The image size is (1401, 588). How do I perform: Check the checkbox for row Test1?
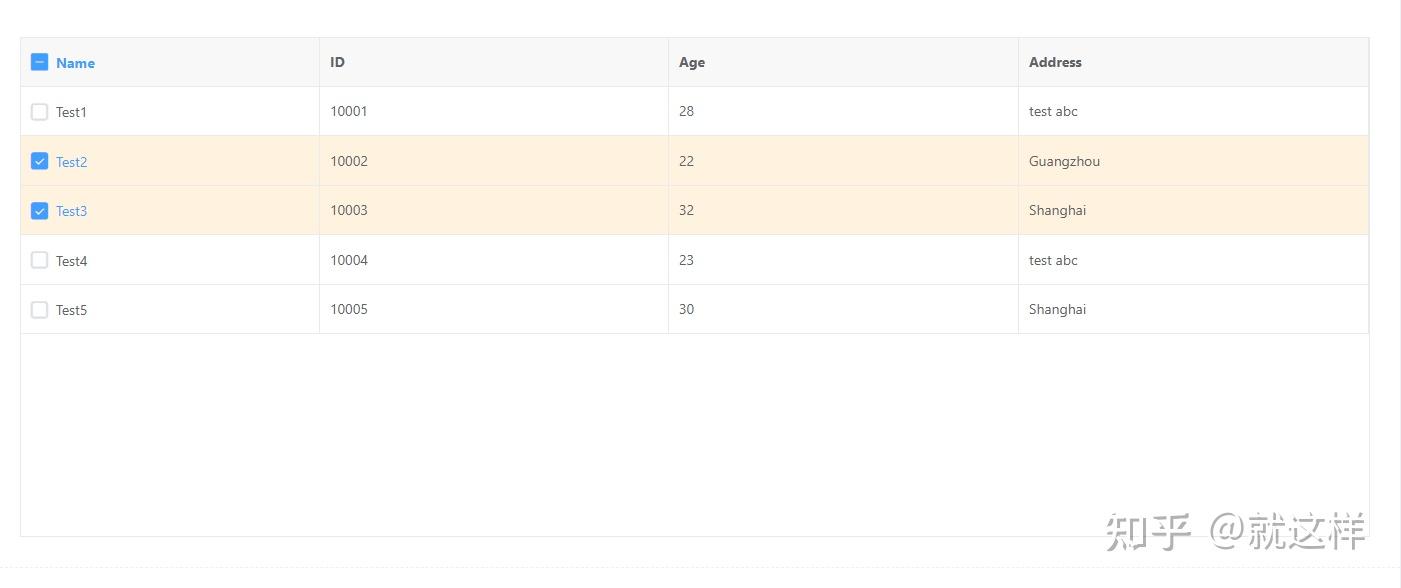coord(39,111)
